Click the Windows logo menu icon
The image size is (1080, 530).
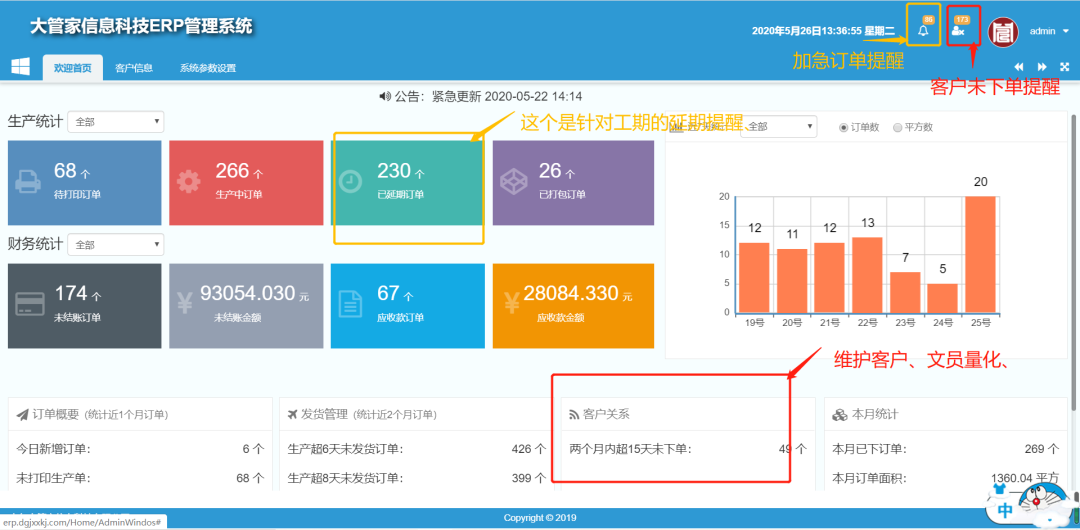pos(20,67)
